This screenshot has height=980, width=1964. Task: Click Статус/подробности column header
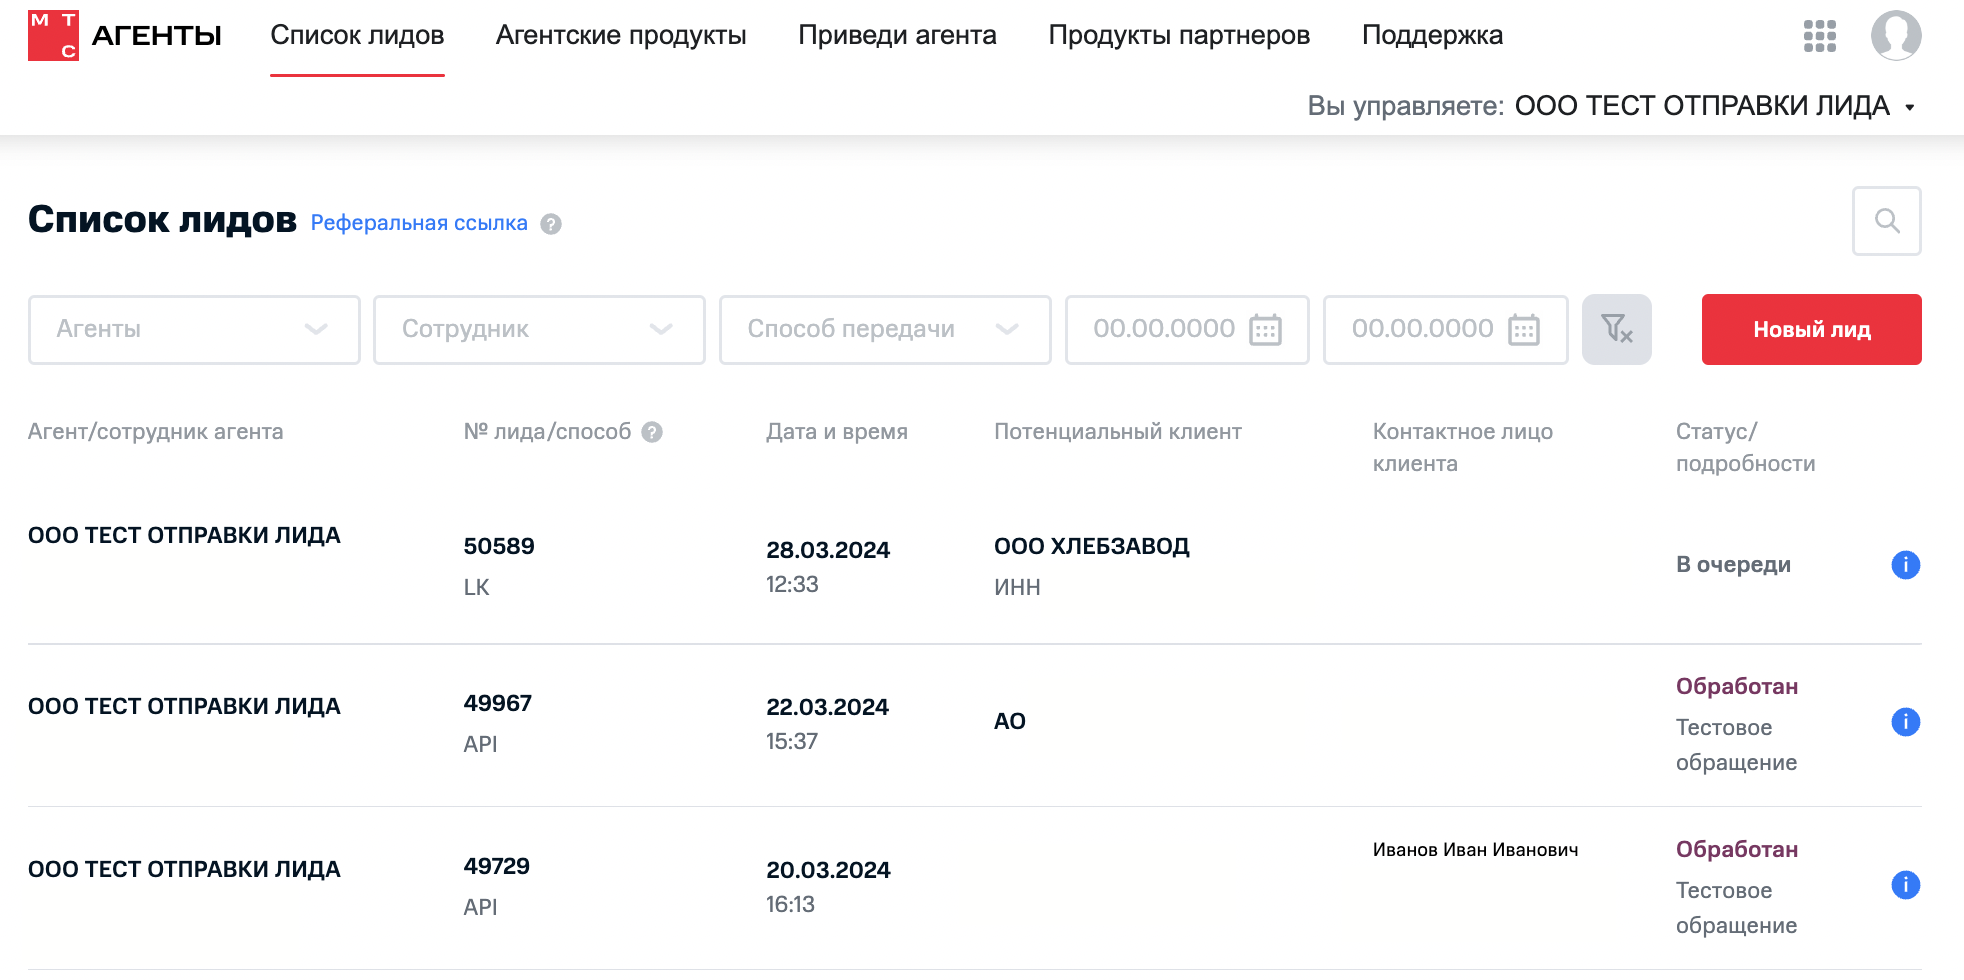pyautogui.click(x=1745, y=448)
